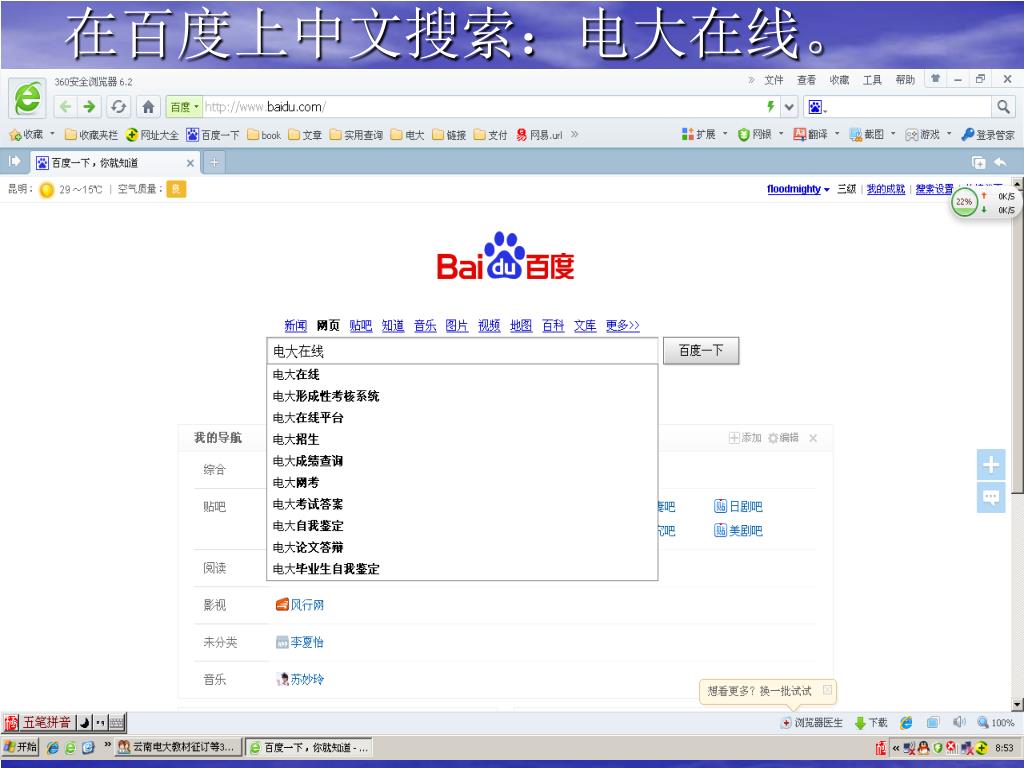Click the 浏览器医生 status bar button
The height and width of the screenshot is (768, 1024).
[812, 722]
